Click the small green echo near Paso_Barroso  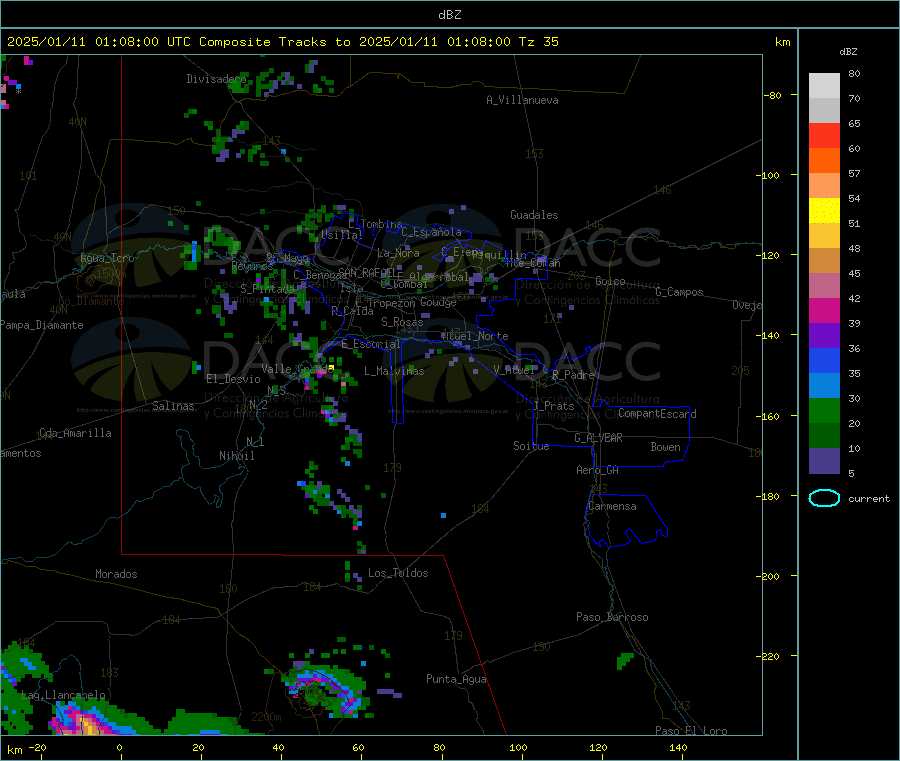click(624, 661)
